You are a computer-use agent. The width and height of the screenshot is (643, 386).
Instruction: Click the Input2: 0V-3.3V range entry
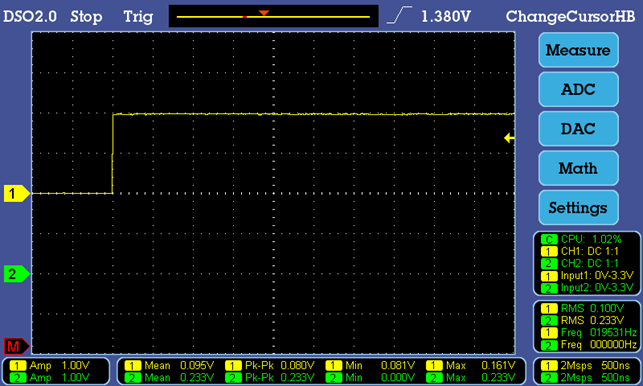588,288
